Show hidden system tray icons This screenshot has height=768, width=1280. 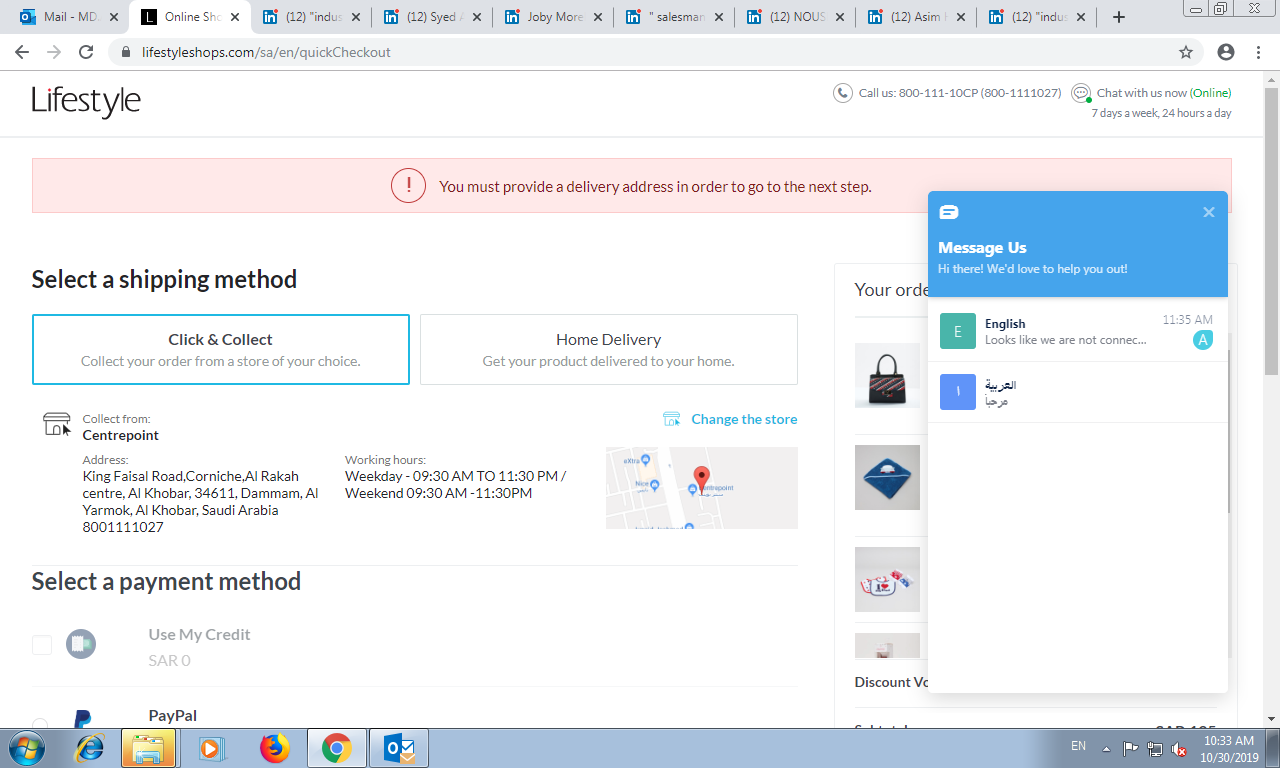[x=1106, y=748]
